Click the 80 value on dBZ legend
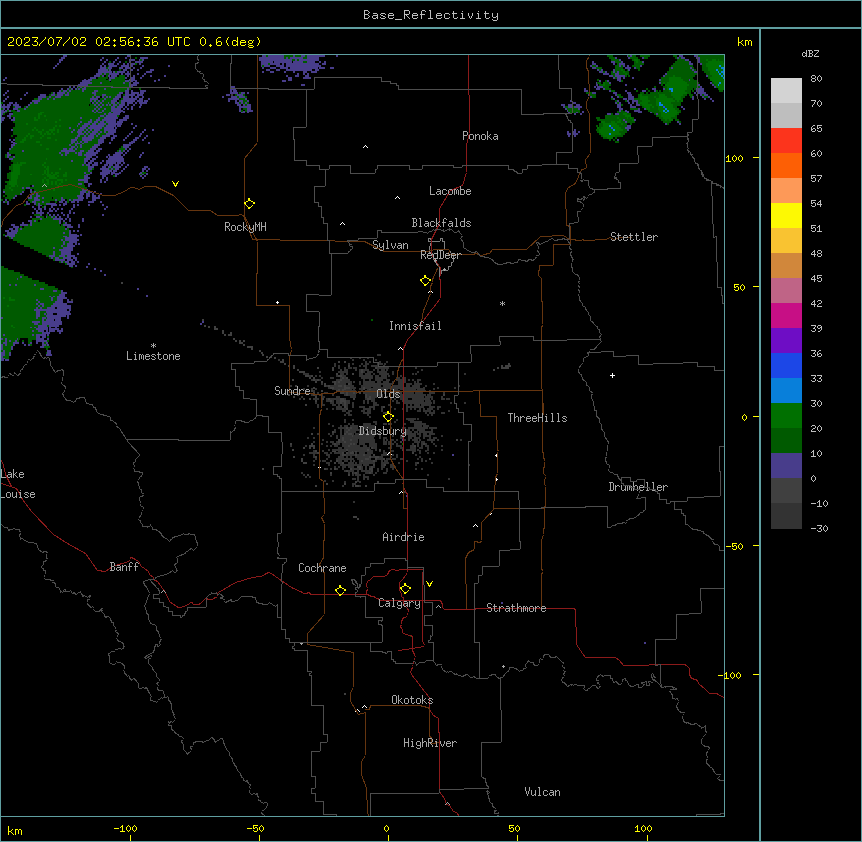This screenshot has height=842, width=862. pyautogui.click(x=816, y=79)
